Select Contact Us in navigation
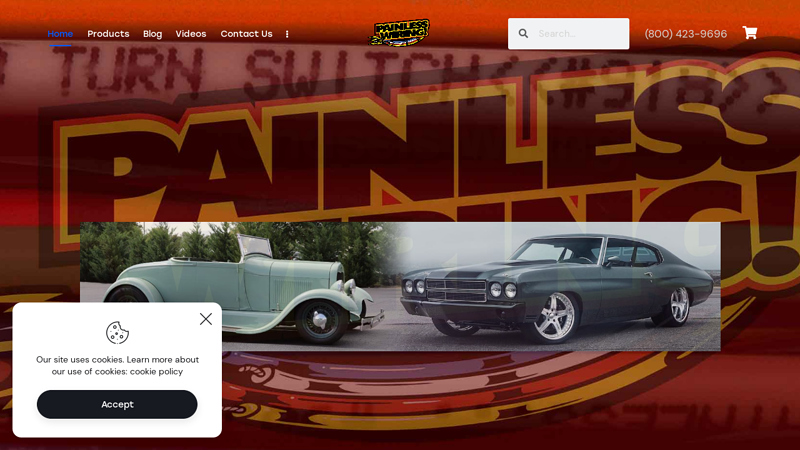This screenshot has width=800, height=450. tap(246, 34)
